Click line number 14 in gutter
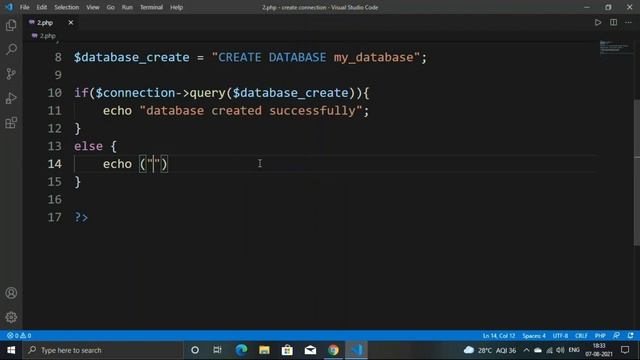 click(55, 164)
